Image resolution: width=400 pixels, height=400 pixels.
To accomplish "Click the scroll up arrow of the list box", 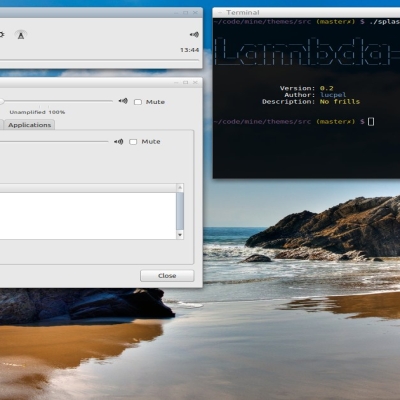I will click(180, 188).
